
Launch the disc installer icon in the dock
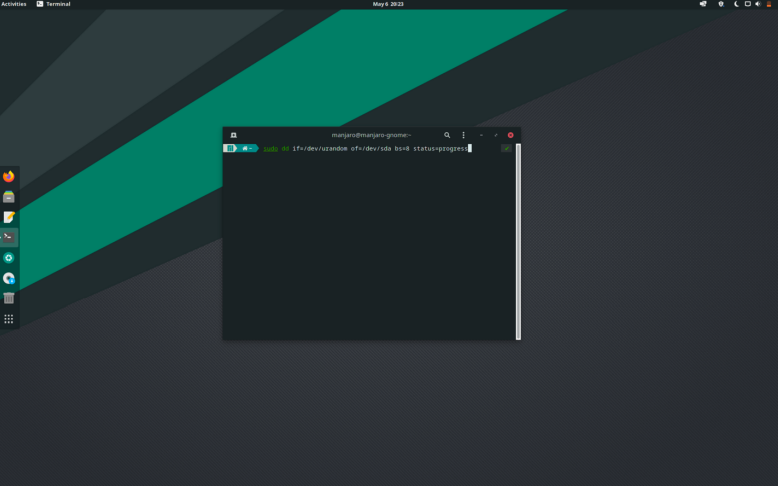pos(9,278)
